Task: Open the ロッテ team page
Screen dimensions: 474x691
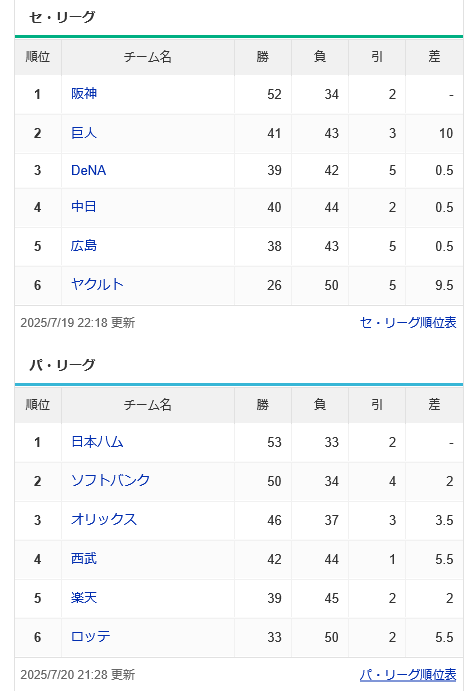Action: click(x=91, y=636)
